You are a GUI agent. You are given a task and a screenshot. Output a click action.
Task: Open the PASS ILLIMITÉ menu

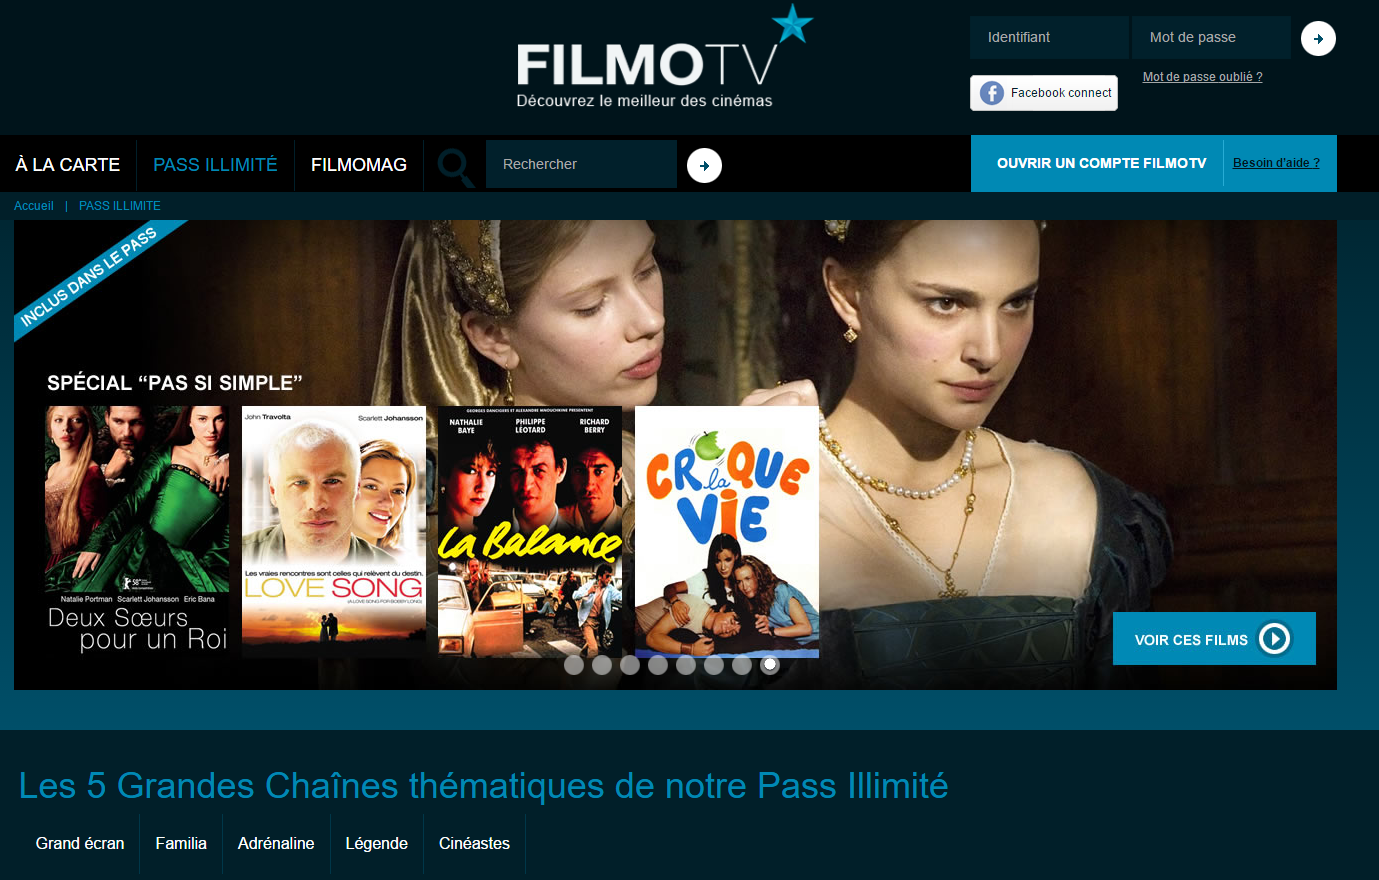tap(215, 165)
